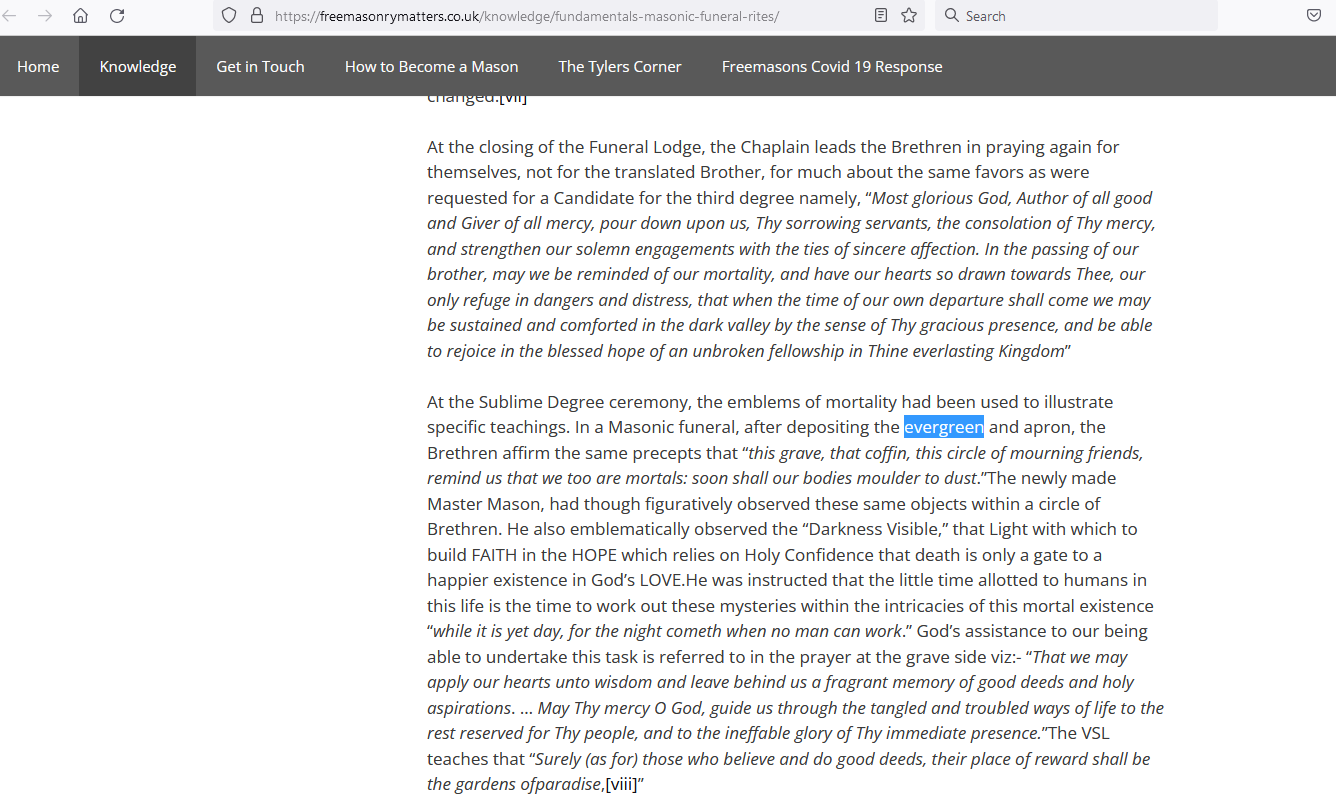Click the URL address bar
1336x806 pixels.
coord(568,16)
